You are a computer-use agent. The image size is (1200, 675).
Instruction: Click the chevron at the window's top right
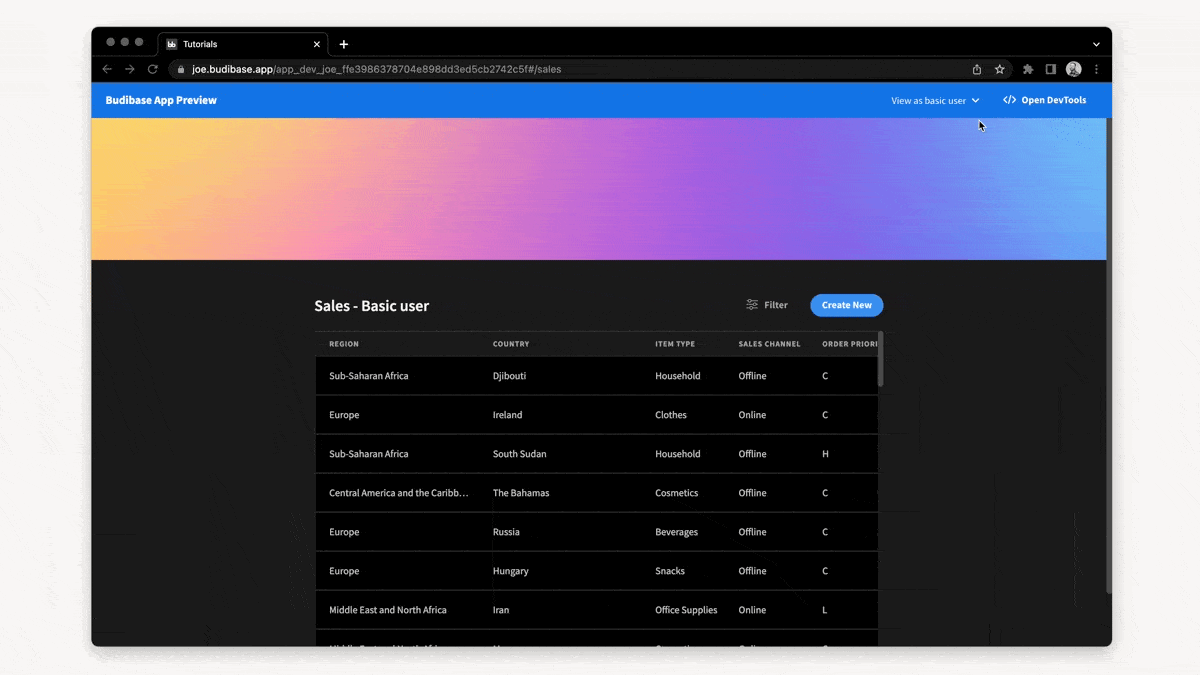tap(1096, 44)
